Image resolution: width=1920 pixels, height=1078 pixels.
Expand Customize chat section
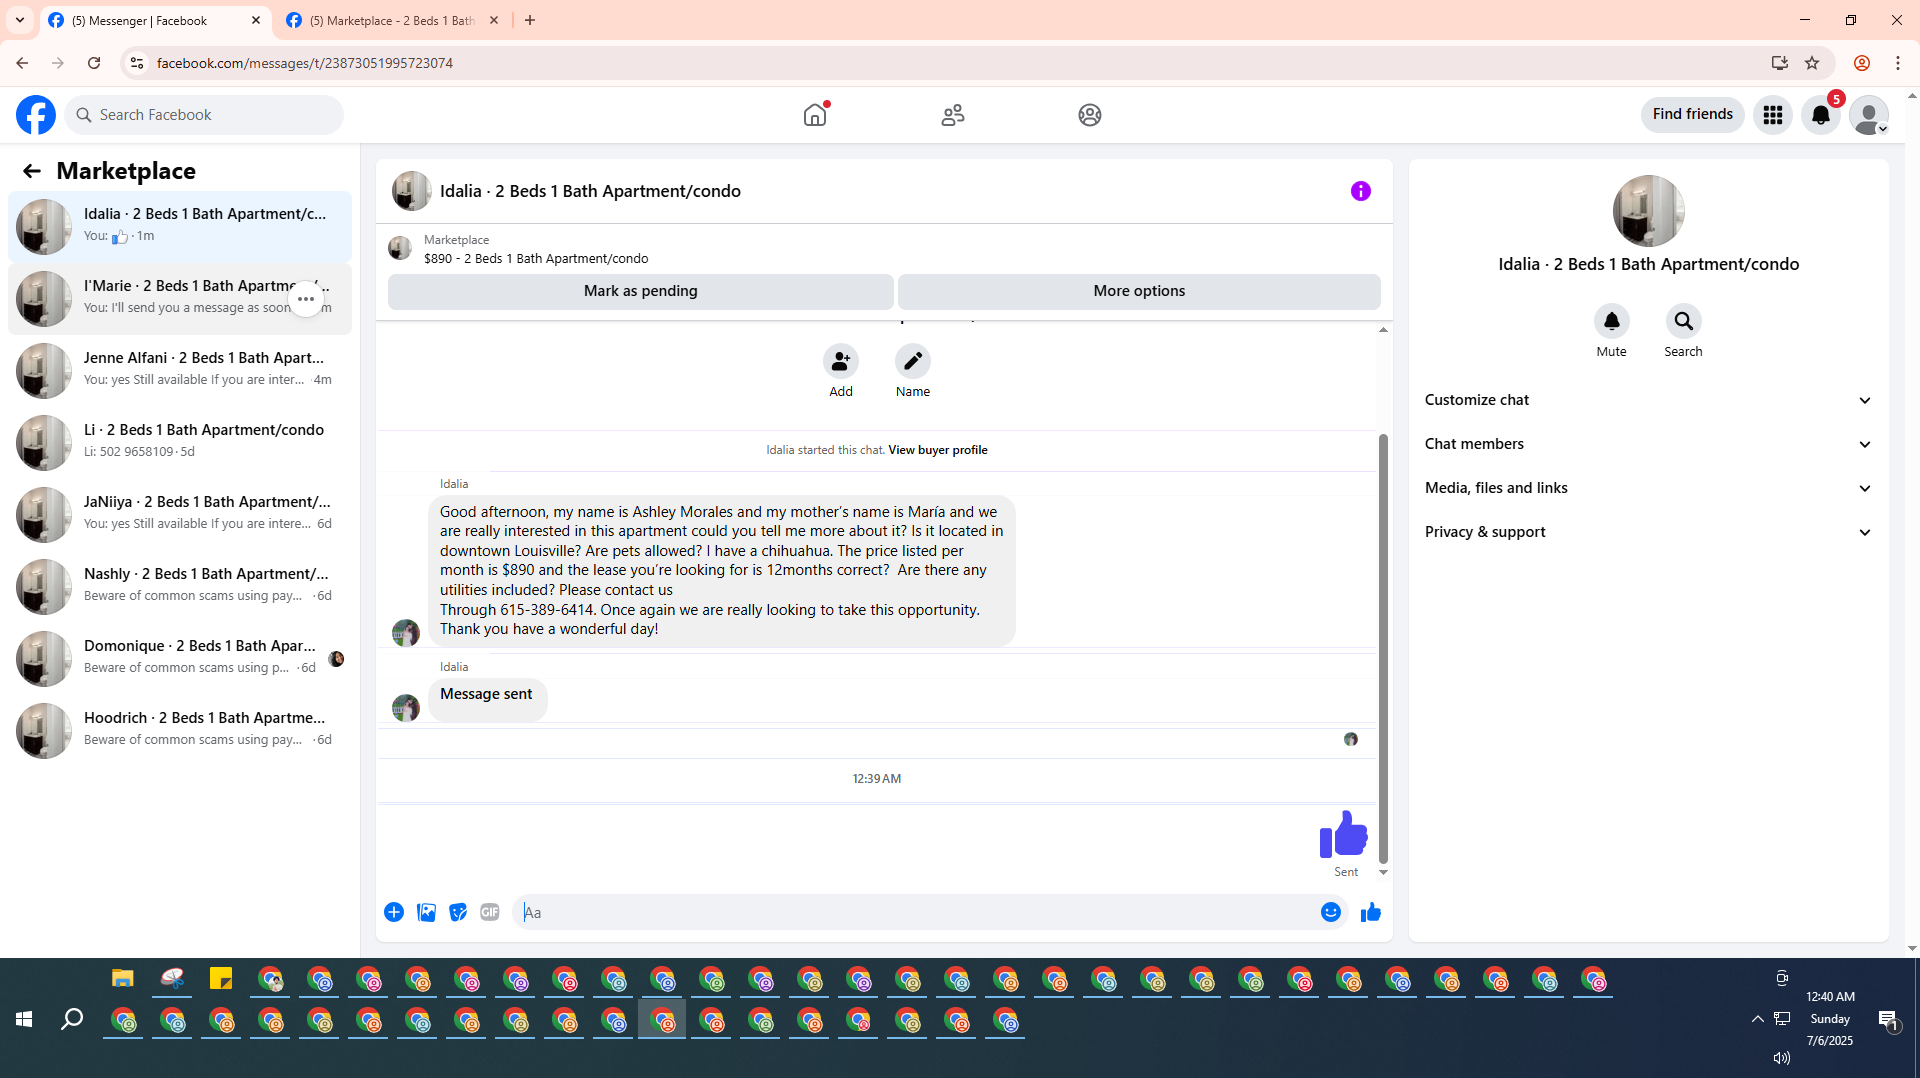(x=1649, y=400)
